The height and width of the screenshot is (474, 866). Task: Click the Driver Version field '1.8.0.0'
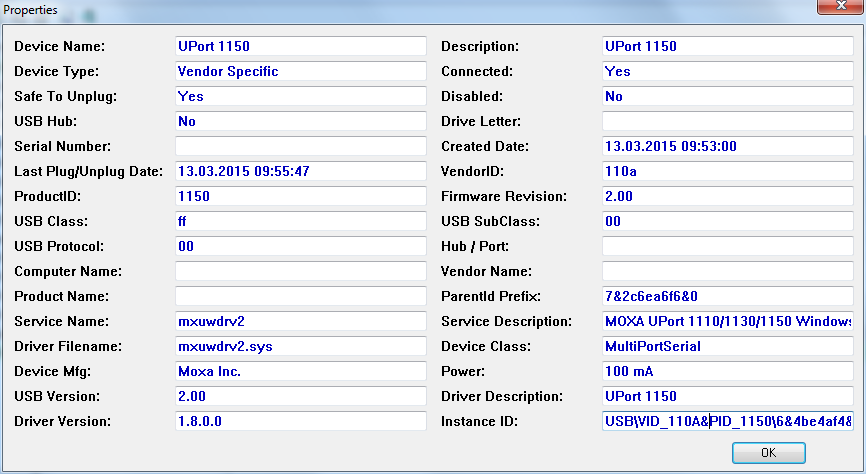pos(300,421)
